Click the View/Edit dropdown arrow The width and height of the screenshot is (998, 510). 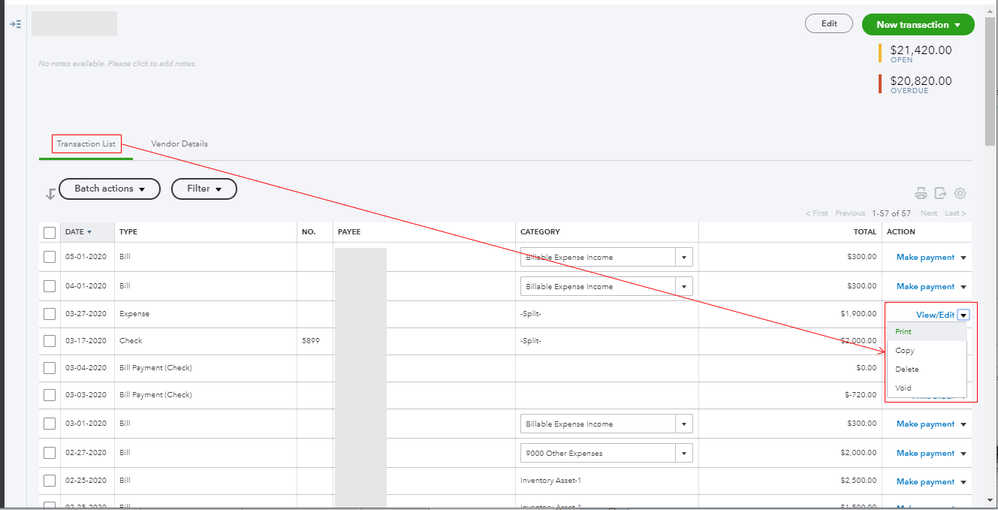(963, 315)
